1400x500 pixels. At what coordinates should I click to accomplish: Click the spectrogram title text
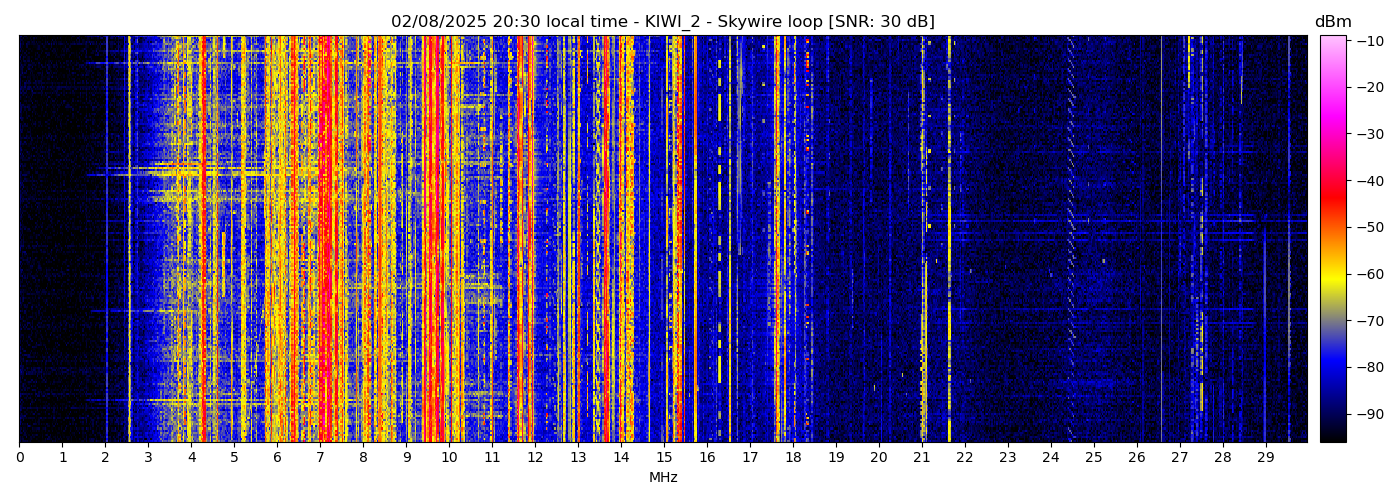(x=662, y=22)
